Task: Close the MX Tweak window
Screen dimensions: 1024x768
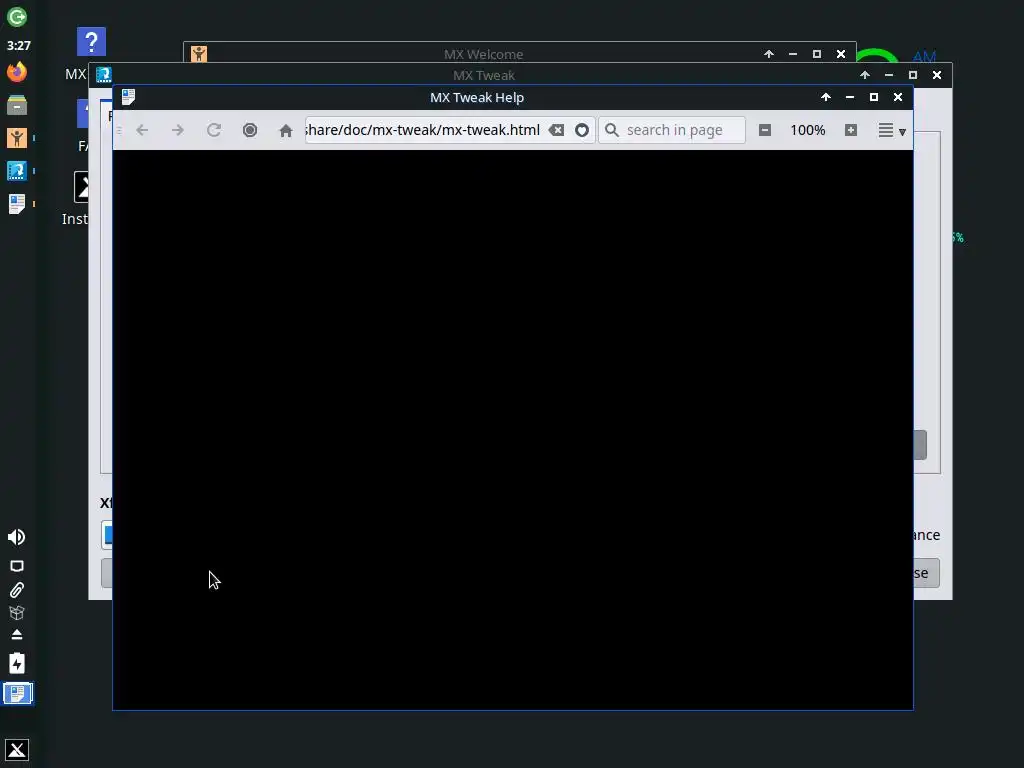Action: point(937,75)
